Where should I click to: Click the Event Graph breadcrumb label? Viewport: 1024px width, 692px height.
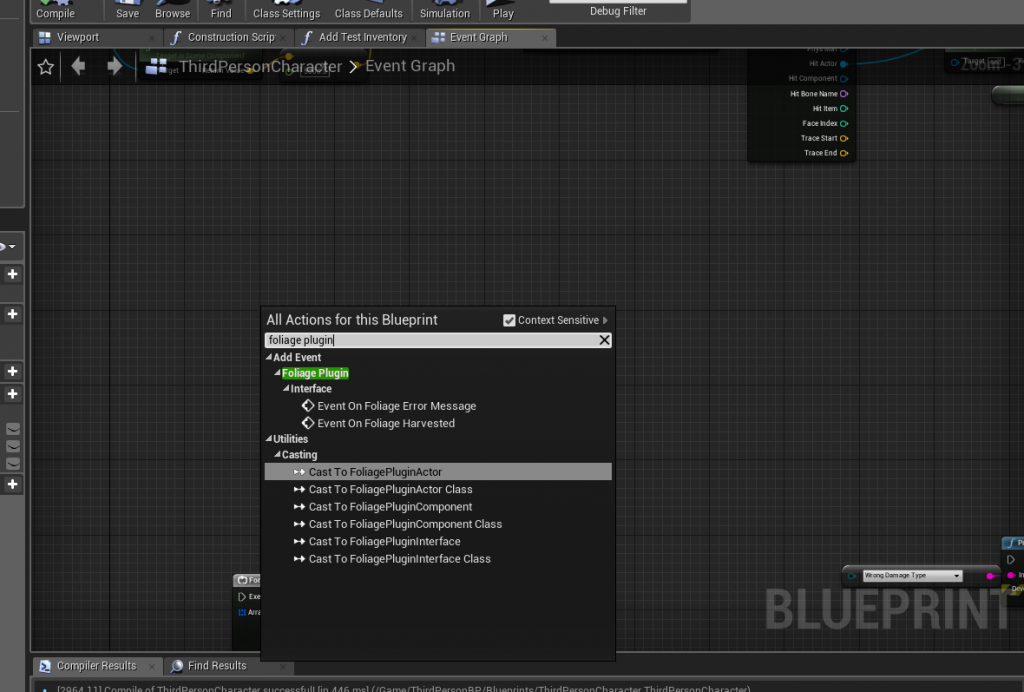tap(409, 66)
